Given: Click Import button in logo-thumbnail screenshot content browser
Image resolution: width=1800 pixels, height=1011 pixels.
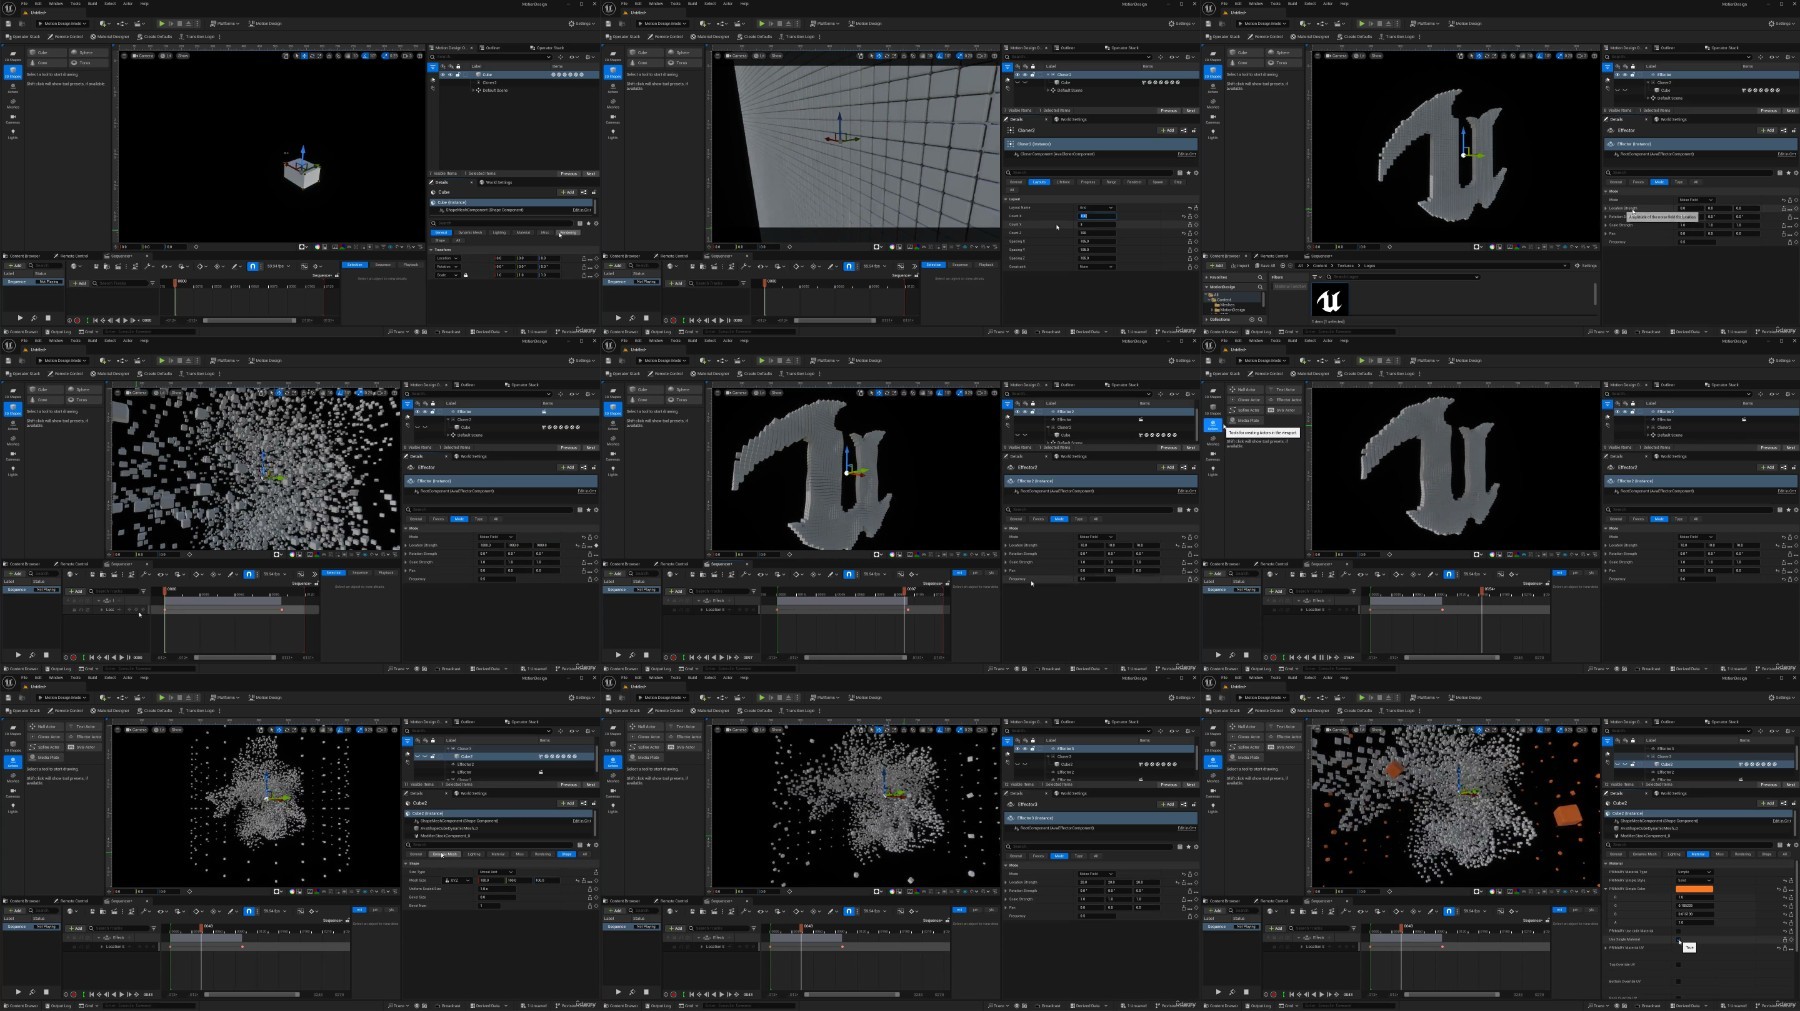Looking at the screenshot, I should click(1240, 266).
